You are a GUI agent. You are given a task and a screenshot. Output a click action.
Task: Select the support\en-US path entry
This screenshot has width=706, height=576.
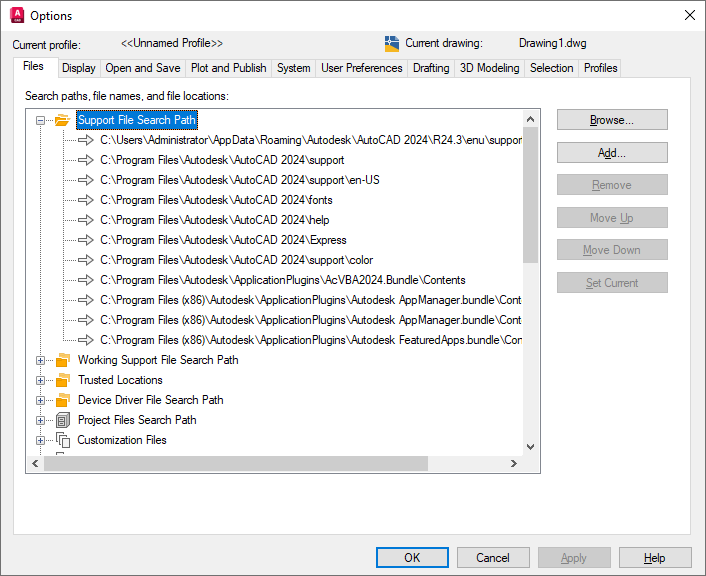[x=240, y=180]
